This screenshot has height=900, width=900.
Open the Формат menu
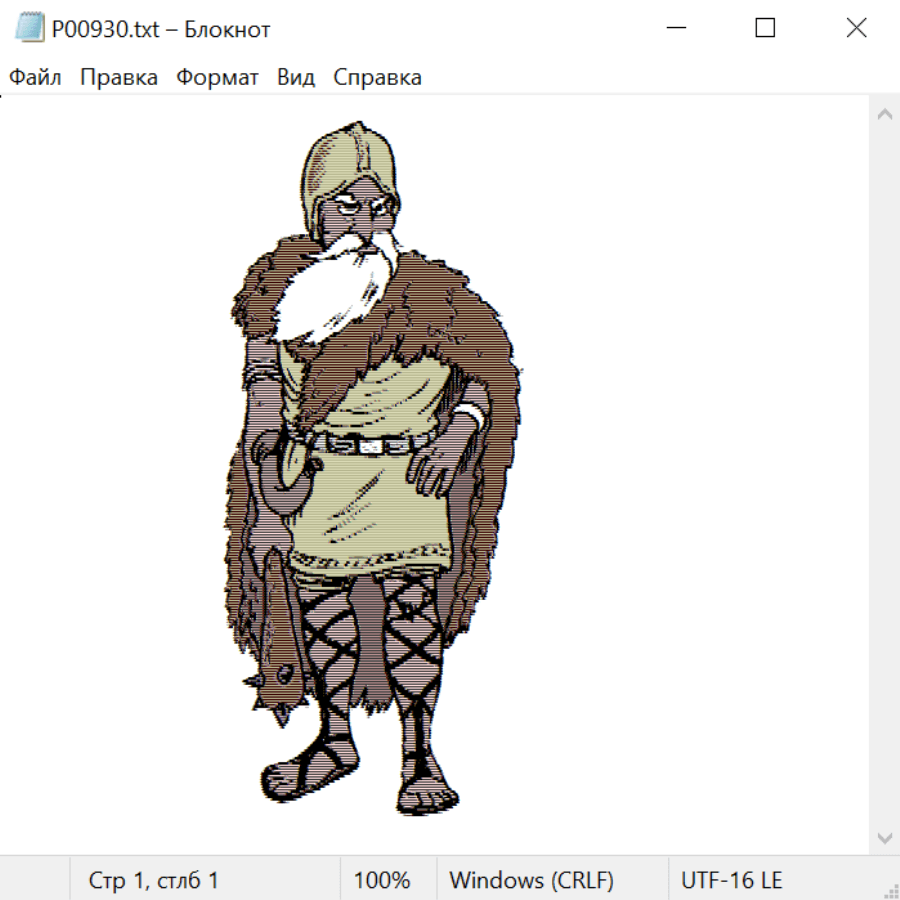pos(217,78)
